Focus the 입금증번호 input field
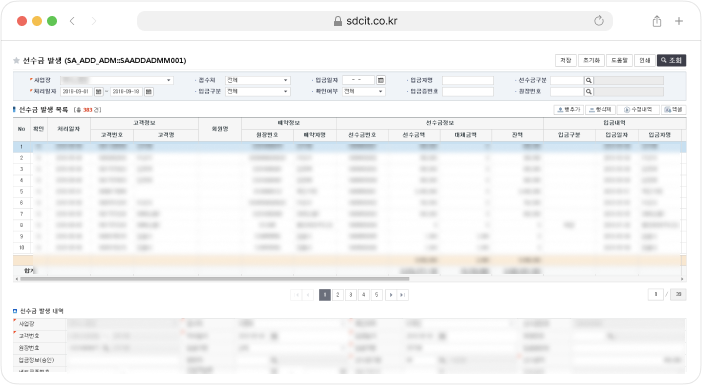Viewport: 702px width, 385px height. pyautogui.click(x=468, y=91)
